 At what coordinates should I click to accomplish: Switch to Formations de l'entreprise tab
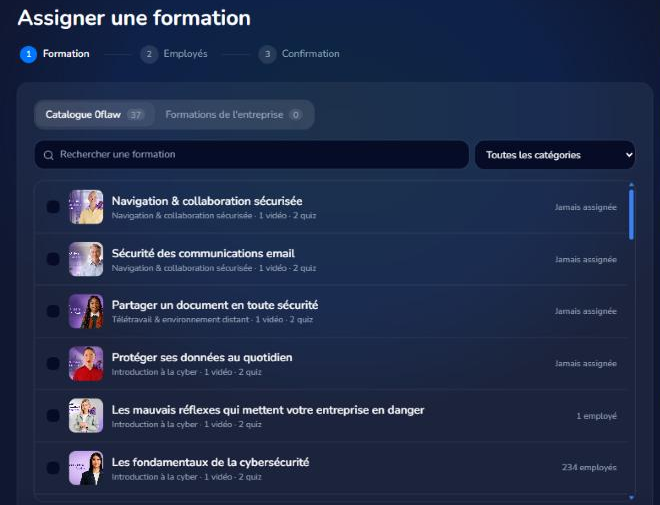(234, 114)
